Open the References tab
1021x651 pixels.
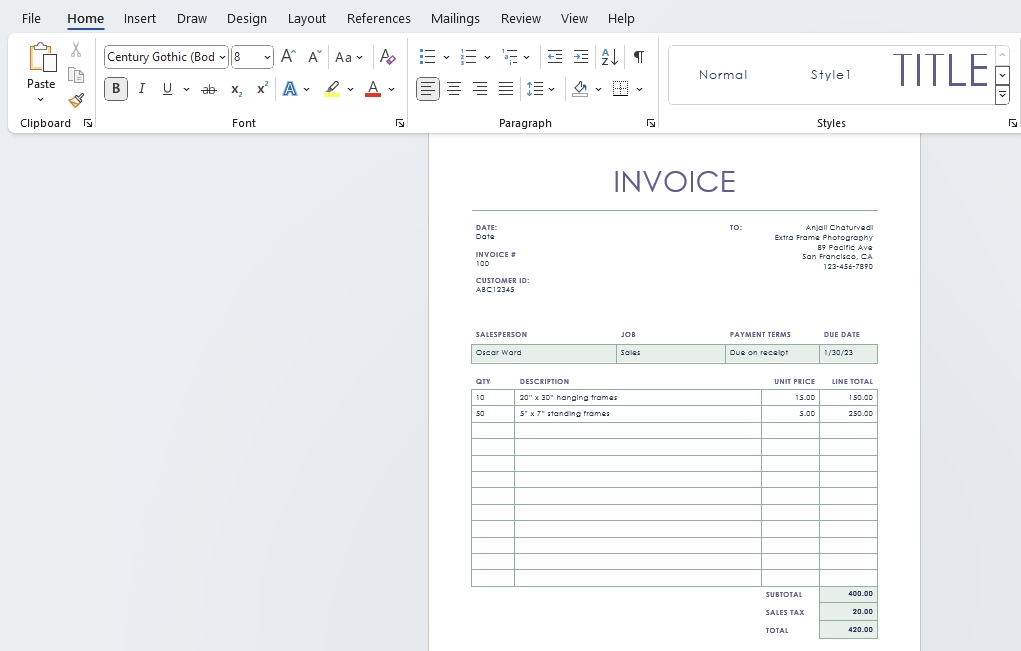[378, 19]
